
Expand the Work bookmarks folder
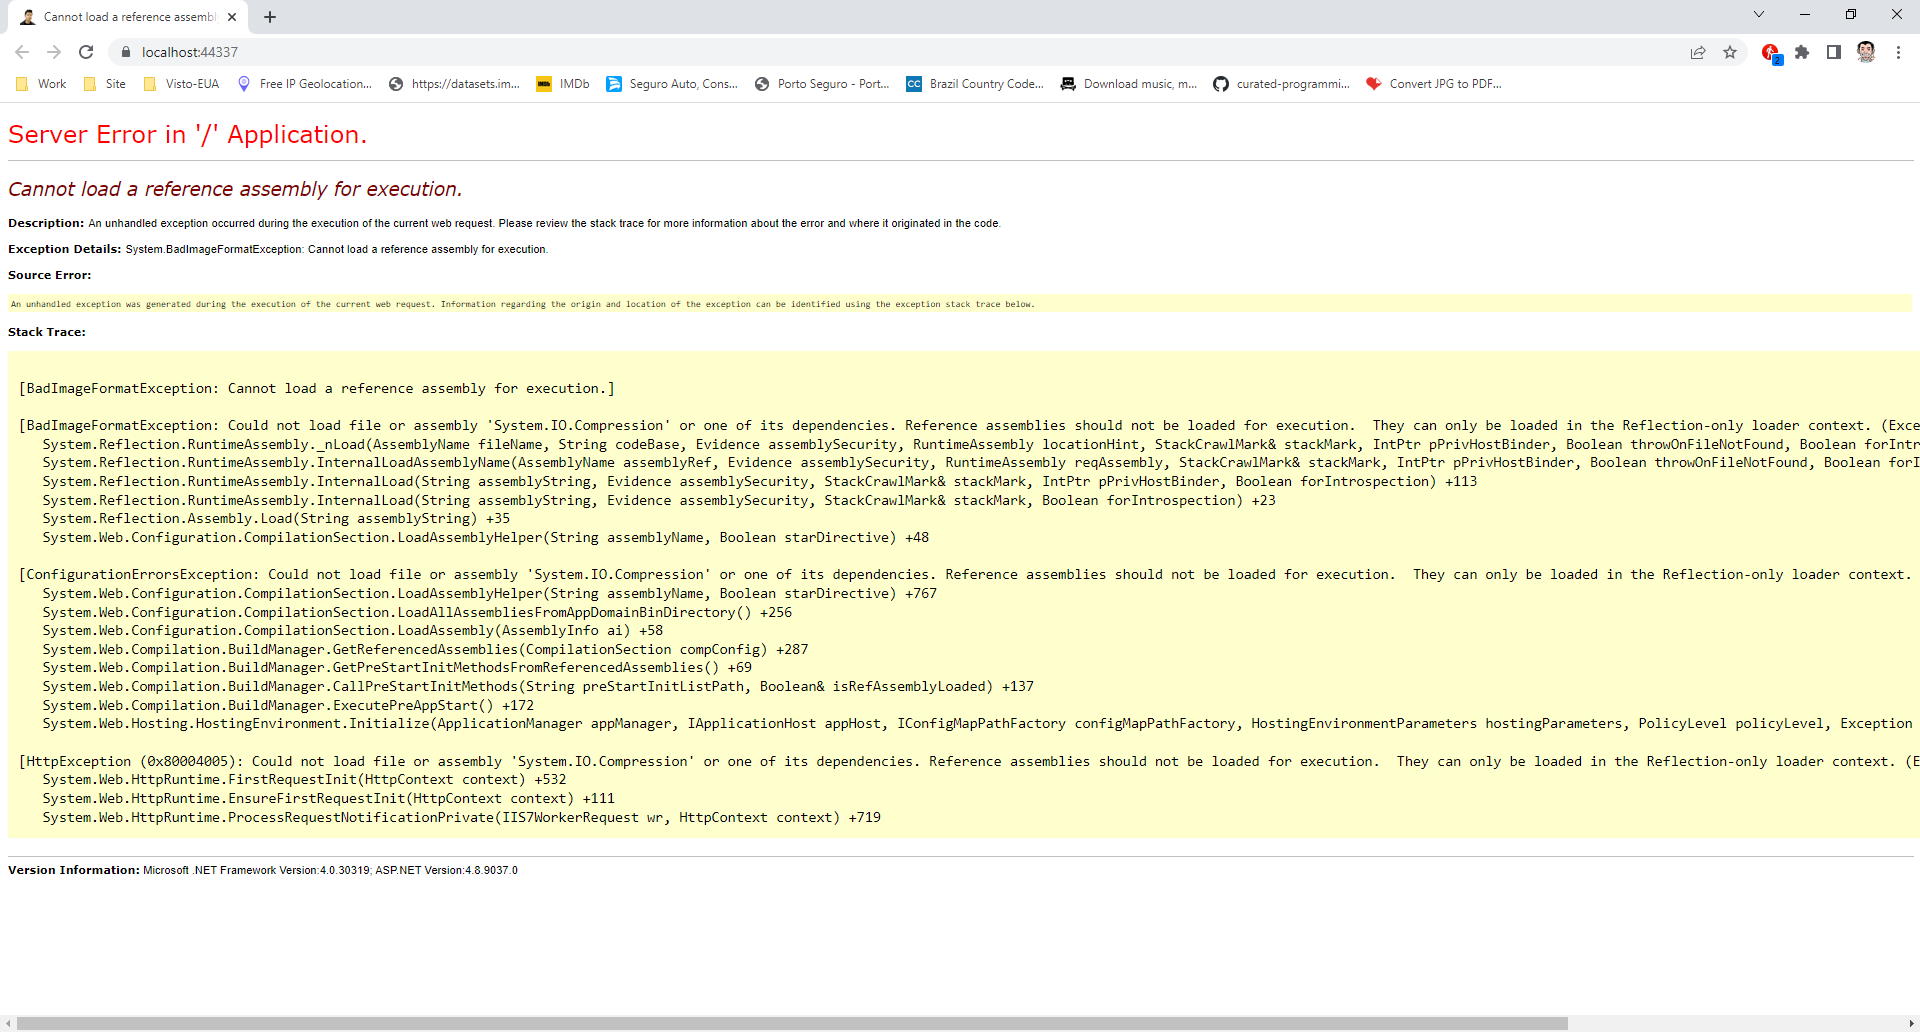[x=41, y=84]
